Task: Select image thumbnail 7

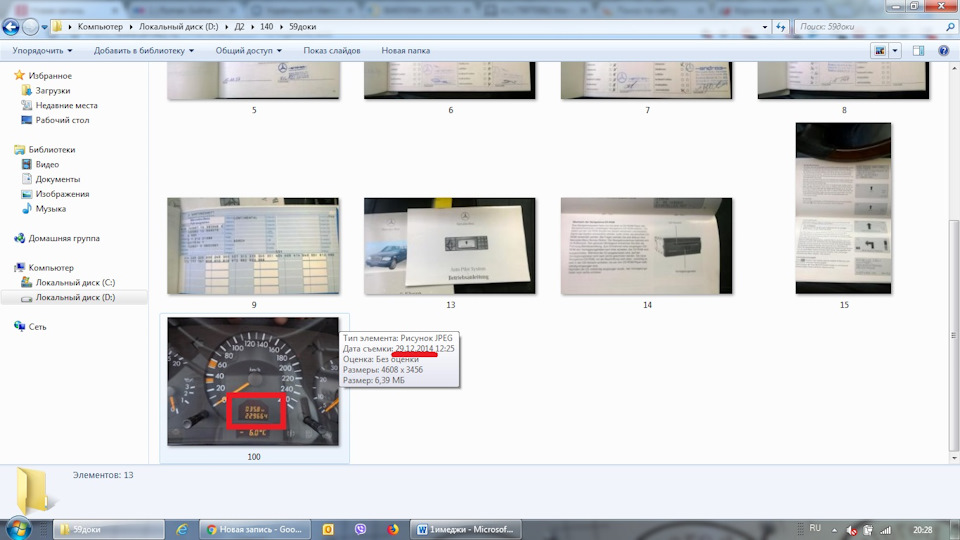Action: click(x=647, y=80)
